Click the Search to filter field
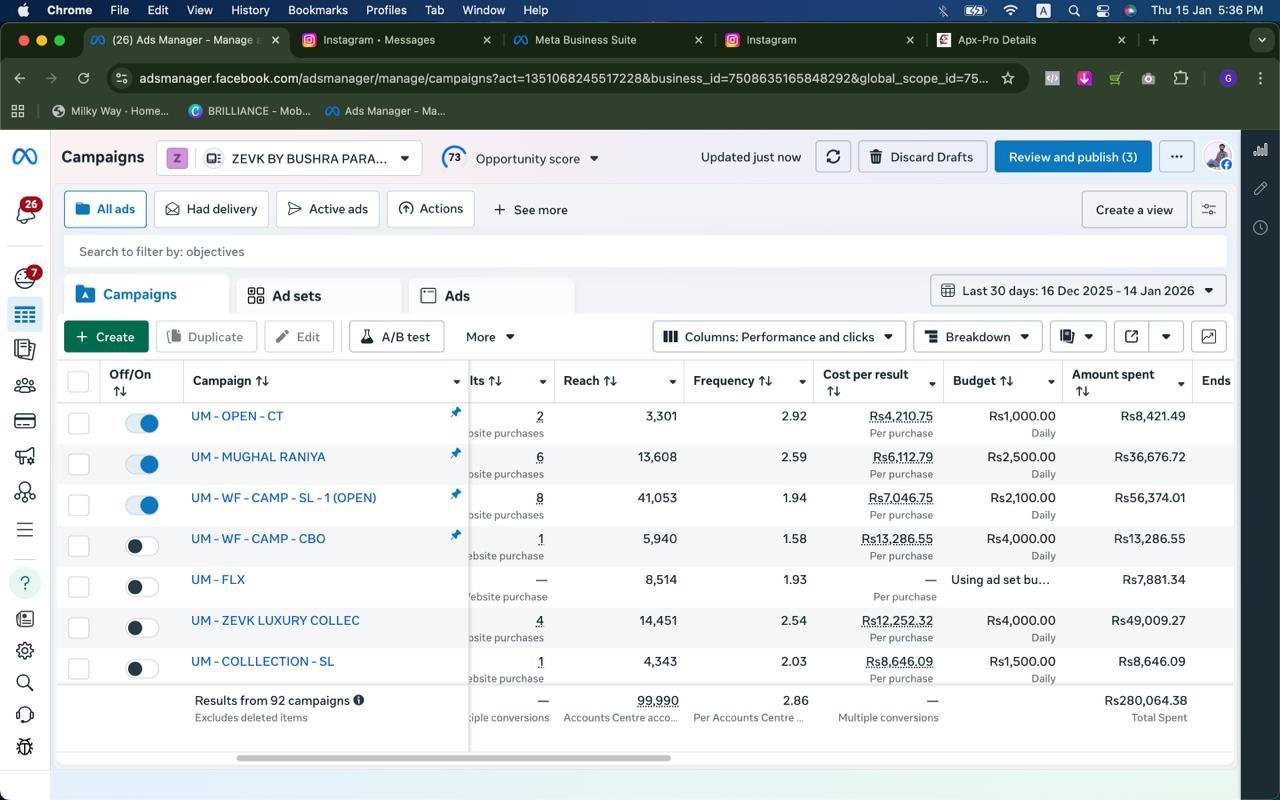 pos(645,252)
